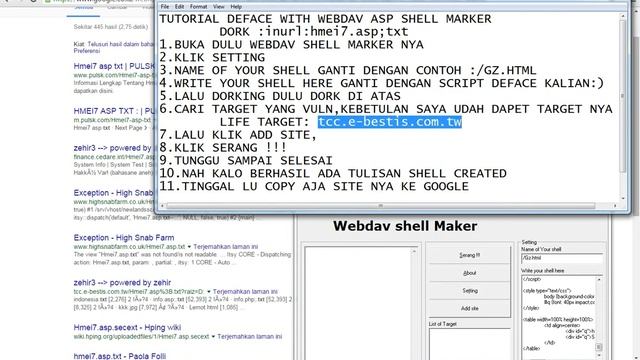Click Notepad's scroll-right arrow
640x360 pixels.
615,206
